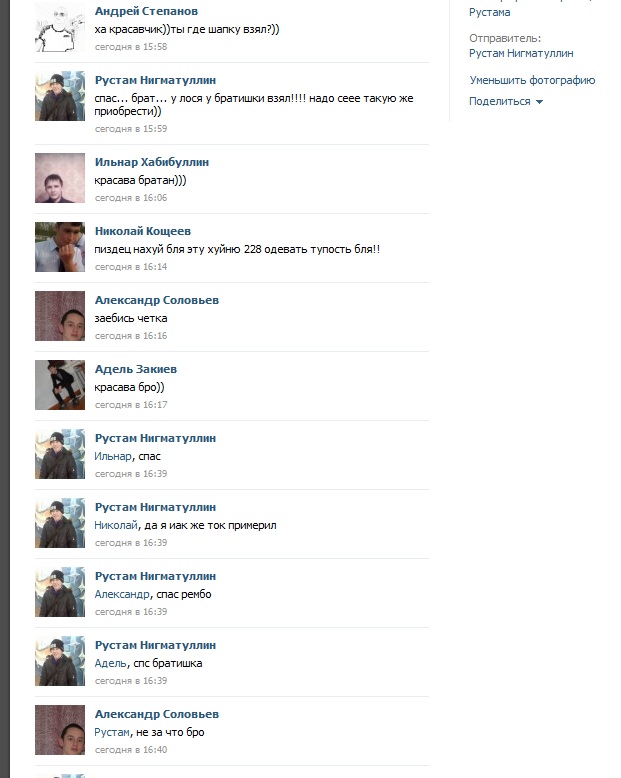Click the 'Ильнар' reply mention link

113,456
